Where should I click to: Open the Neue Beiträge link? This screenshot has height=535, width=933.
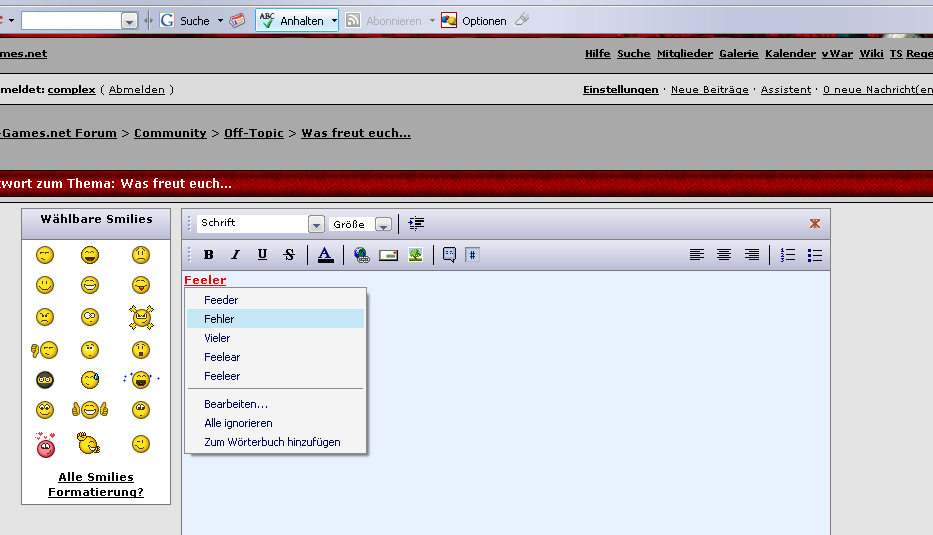(709, 89)
